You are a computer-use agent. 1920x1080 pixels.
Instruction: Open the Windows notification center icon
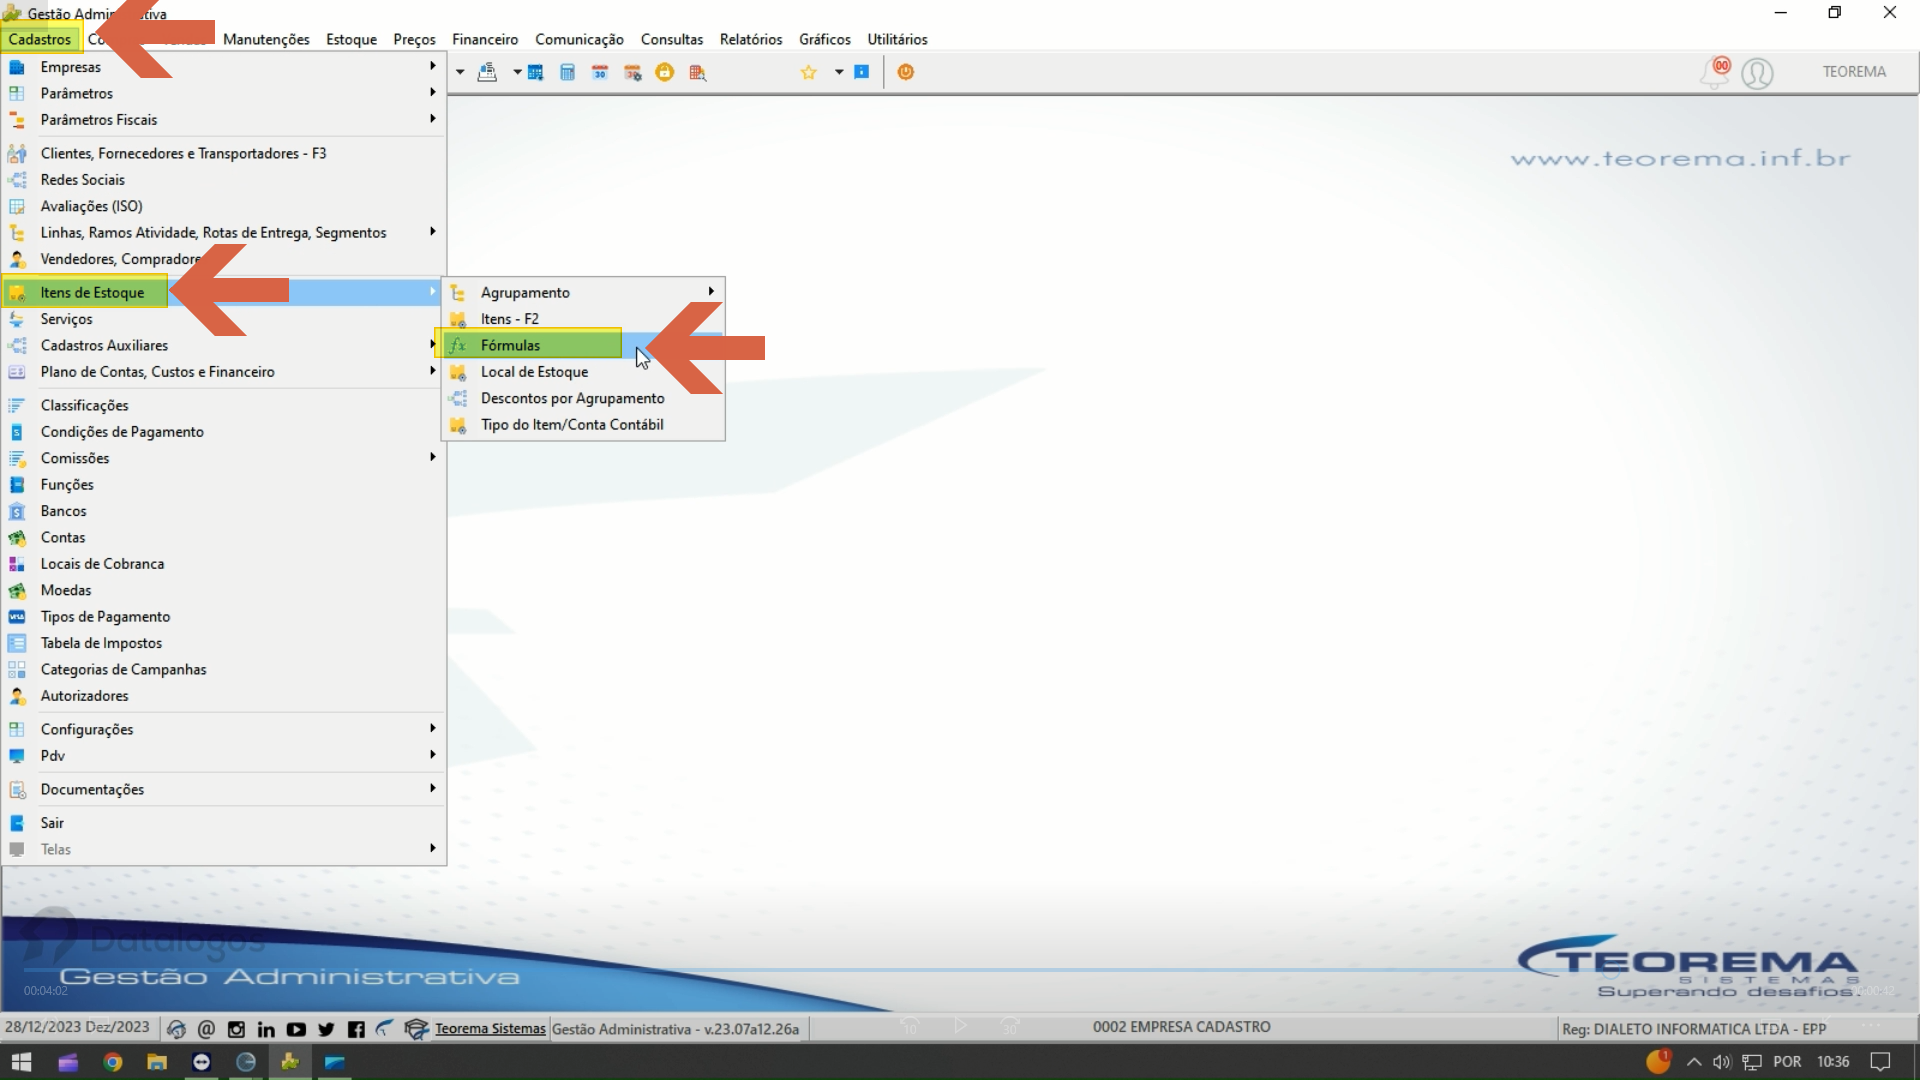[1880, 1062]
